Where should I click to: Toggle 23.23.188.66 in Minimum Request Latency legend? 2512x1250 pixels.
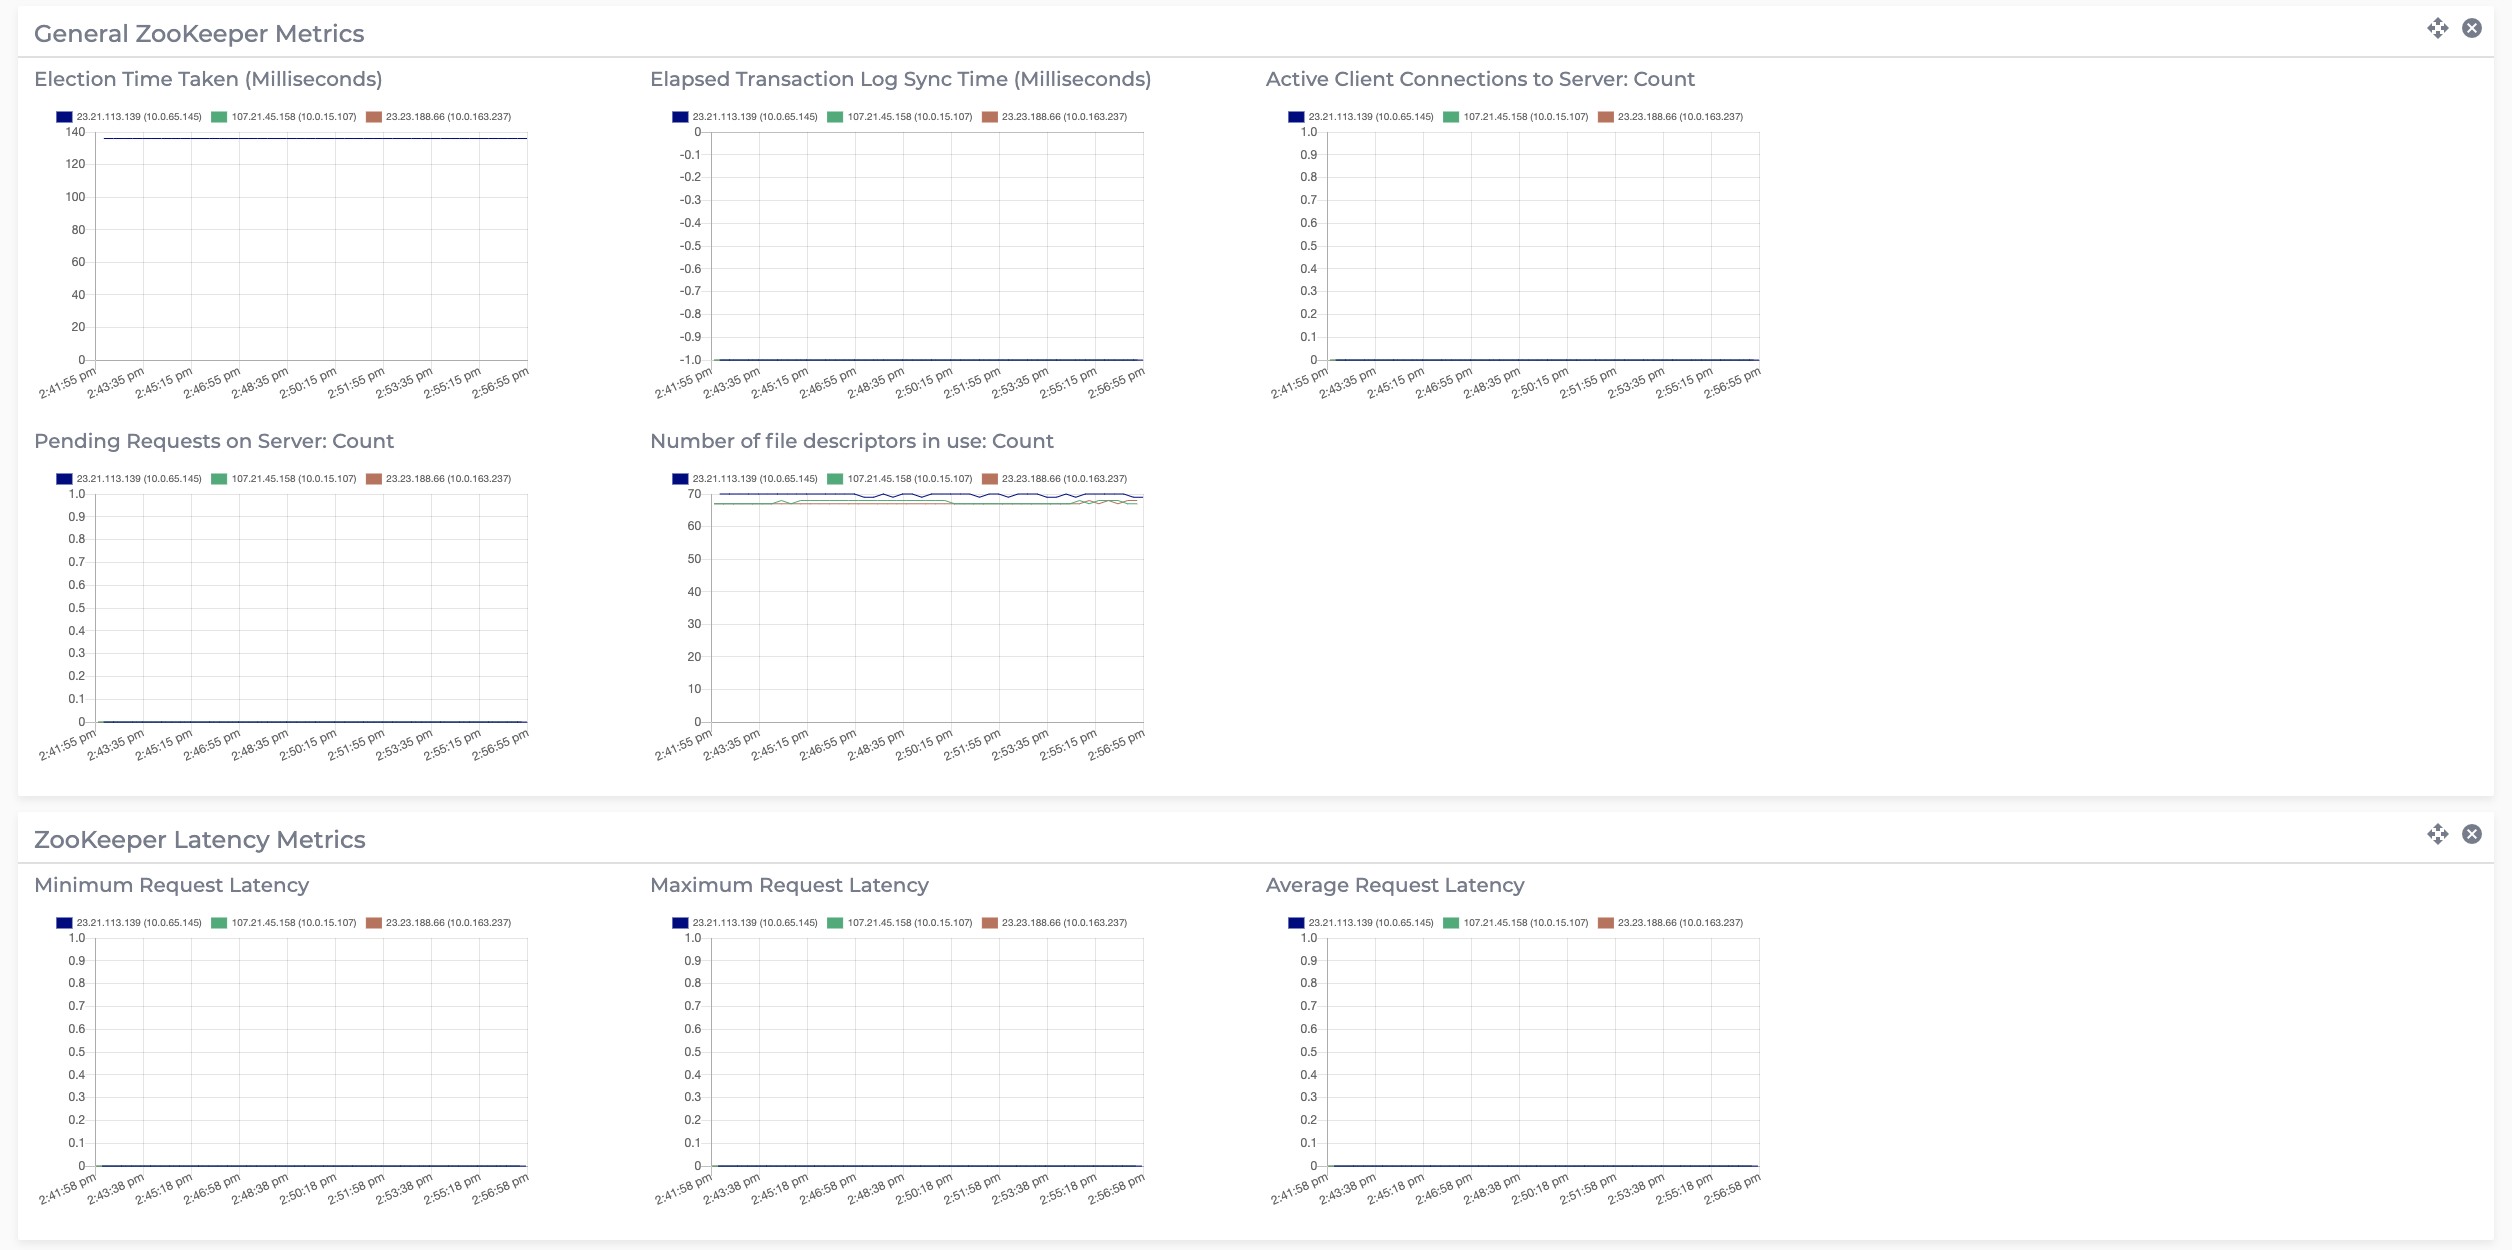point(447,923)
